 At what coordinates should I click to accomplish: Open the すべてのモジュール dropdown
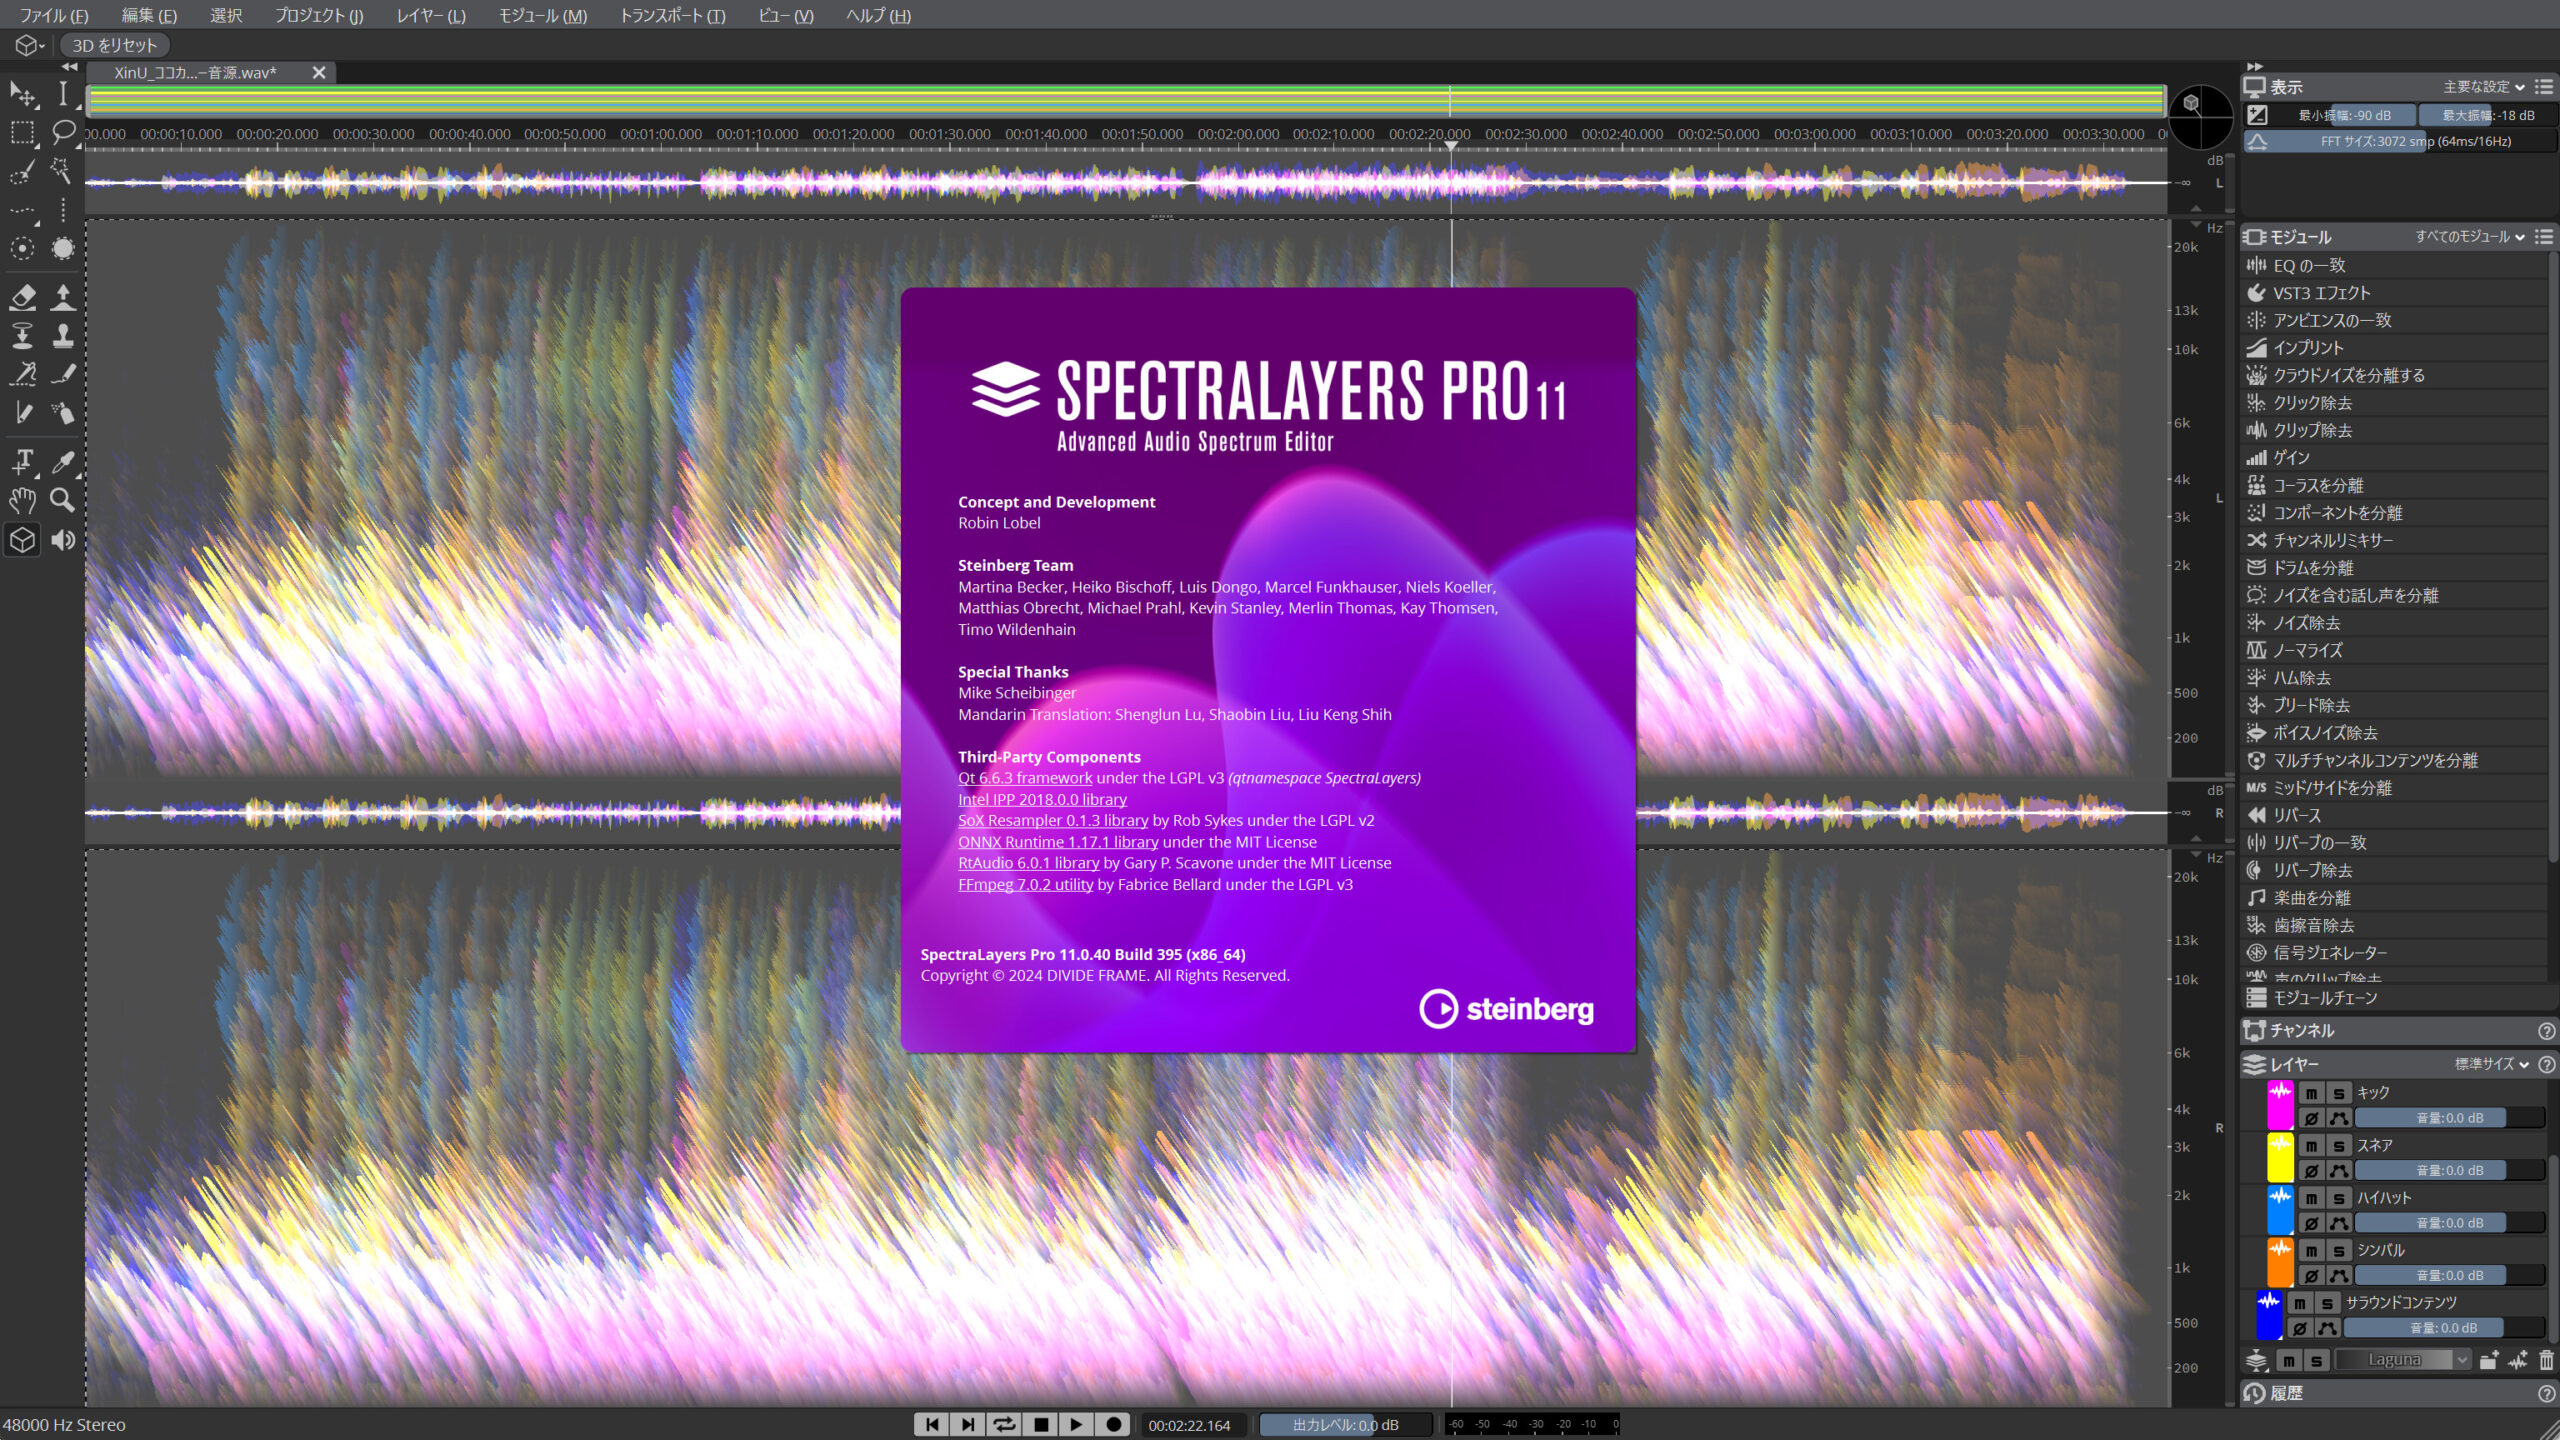2470,237
